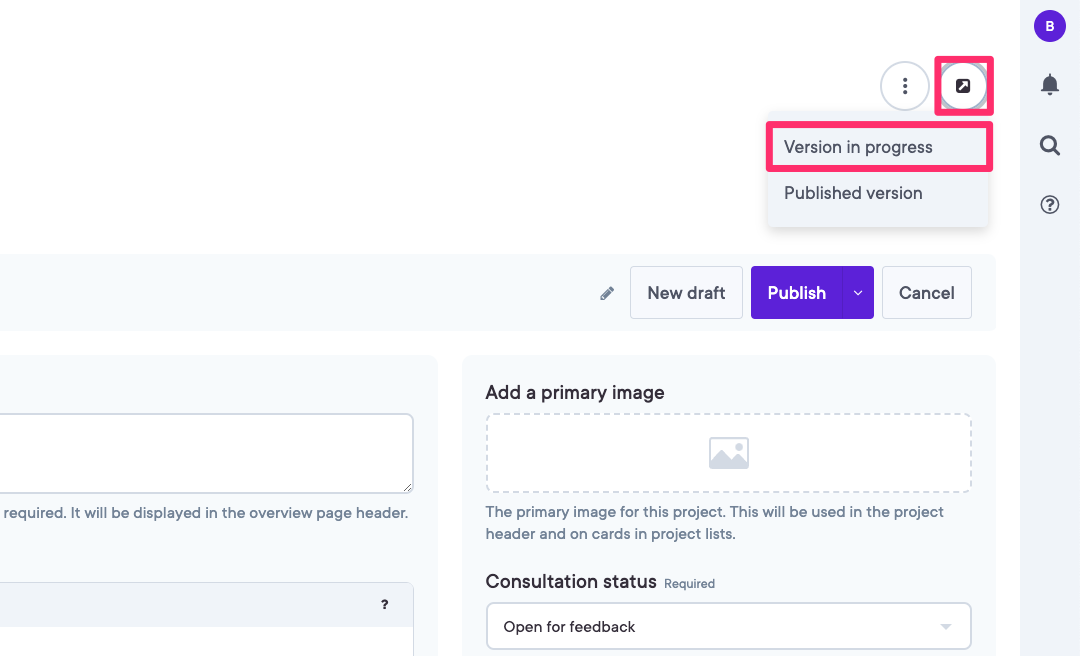This screenshot has height=656, width=1080.
Task: Click the caret in Open for feedback field
Action: pyautogui.click(x=946, y=627)
